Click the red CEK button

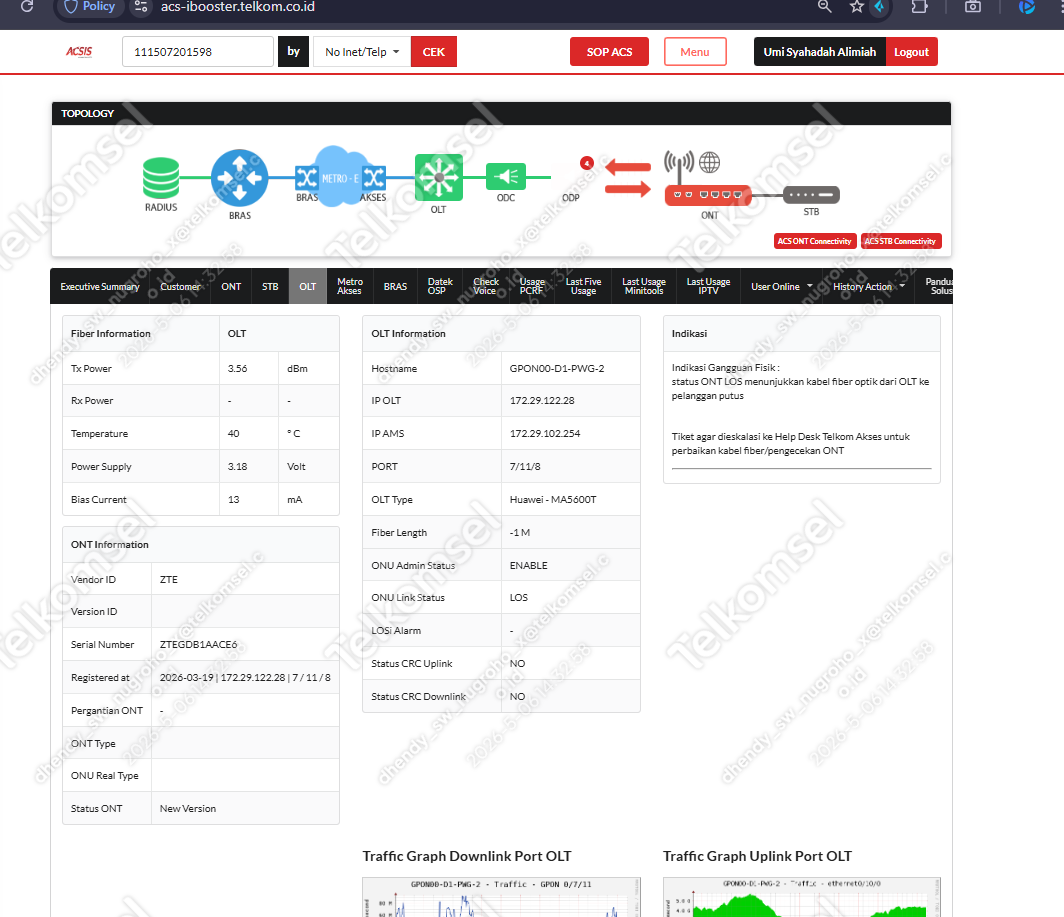point(434,52)
